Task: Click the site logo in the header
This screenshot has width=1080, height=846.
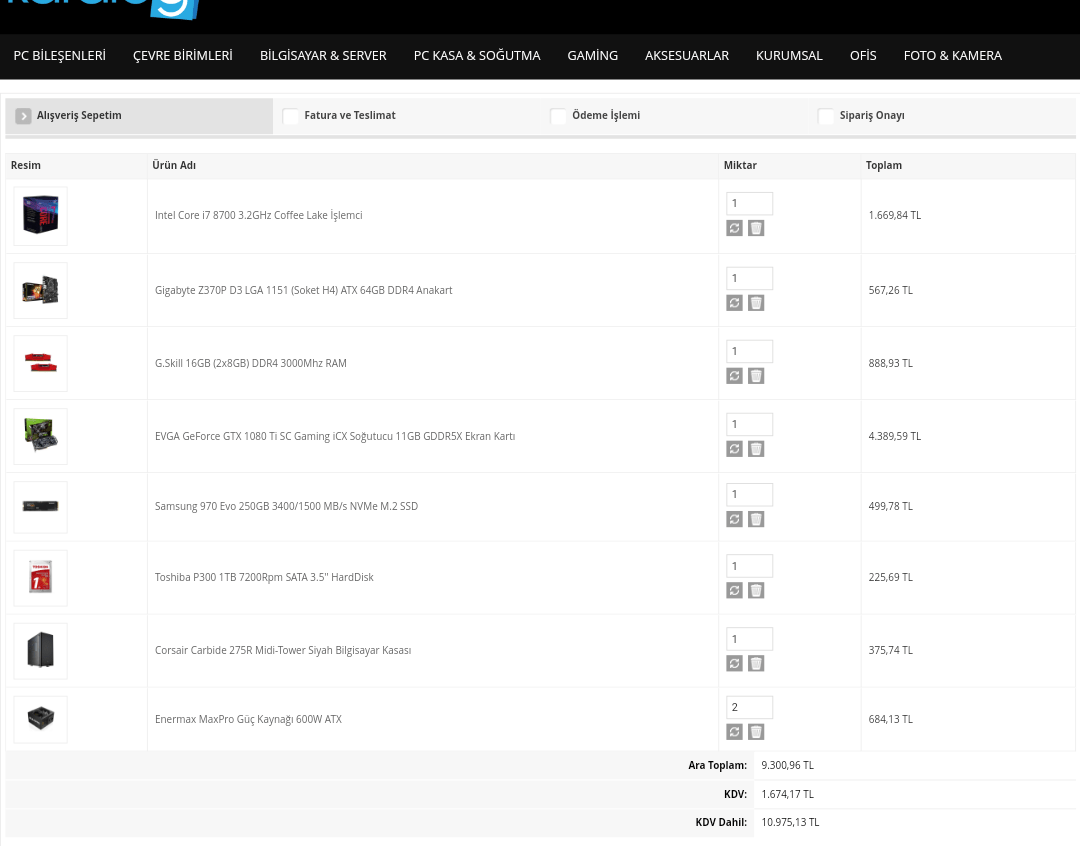Action: point(103,9)
